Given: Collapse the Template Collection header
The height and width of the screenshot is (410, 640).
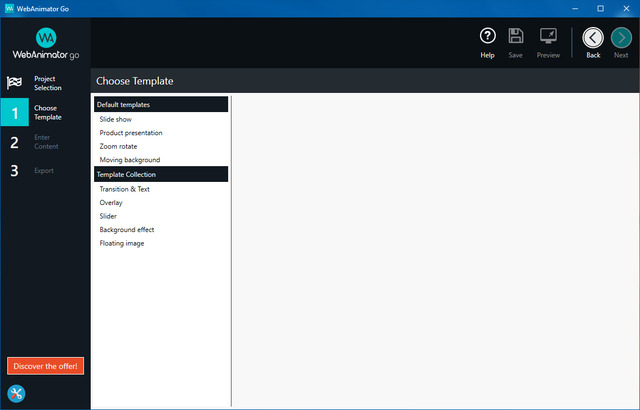Looking at the screenshot, I should pos(161,175).
